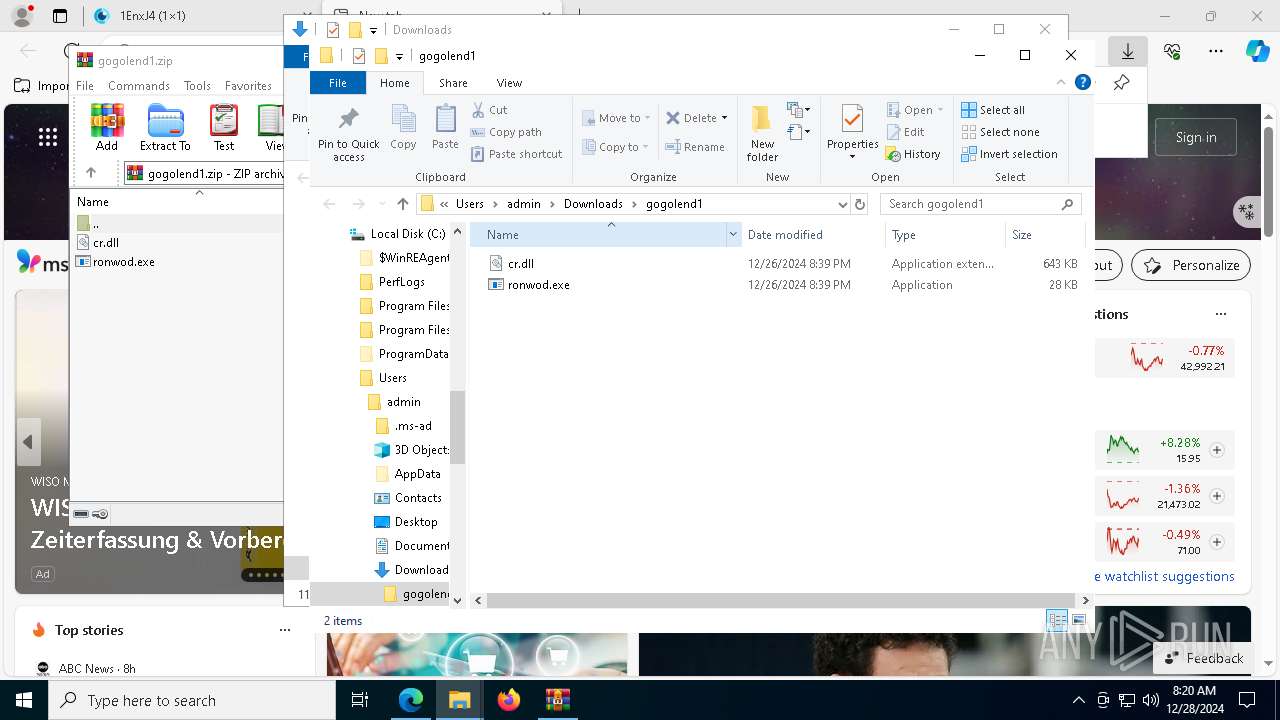The width and height of the screenshot is (1280, 720).
Task: Click the Copy ribbon button
Action: (403, 127)
